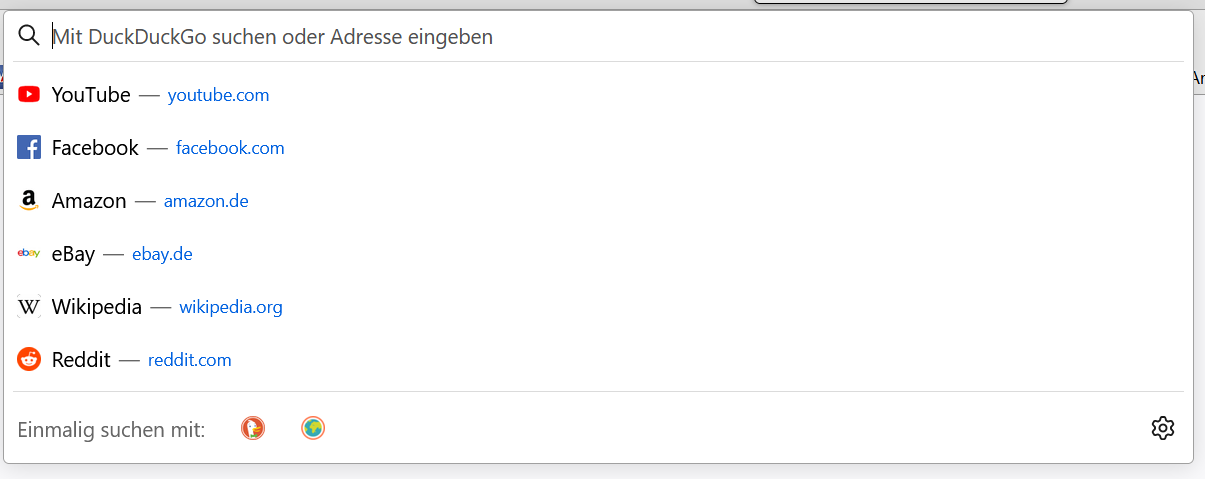The width and height of the screenshot is (1205, 479).
Task: Open the youtube.com link
Action: click(x=218, y=95)
